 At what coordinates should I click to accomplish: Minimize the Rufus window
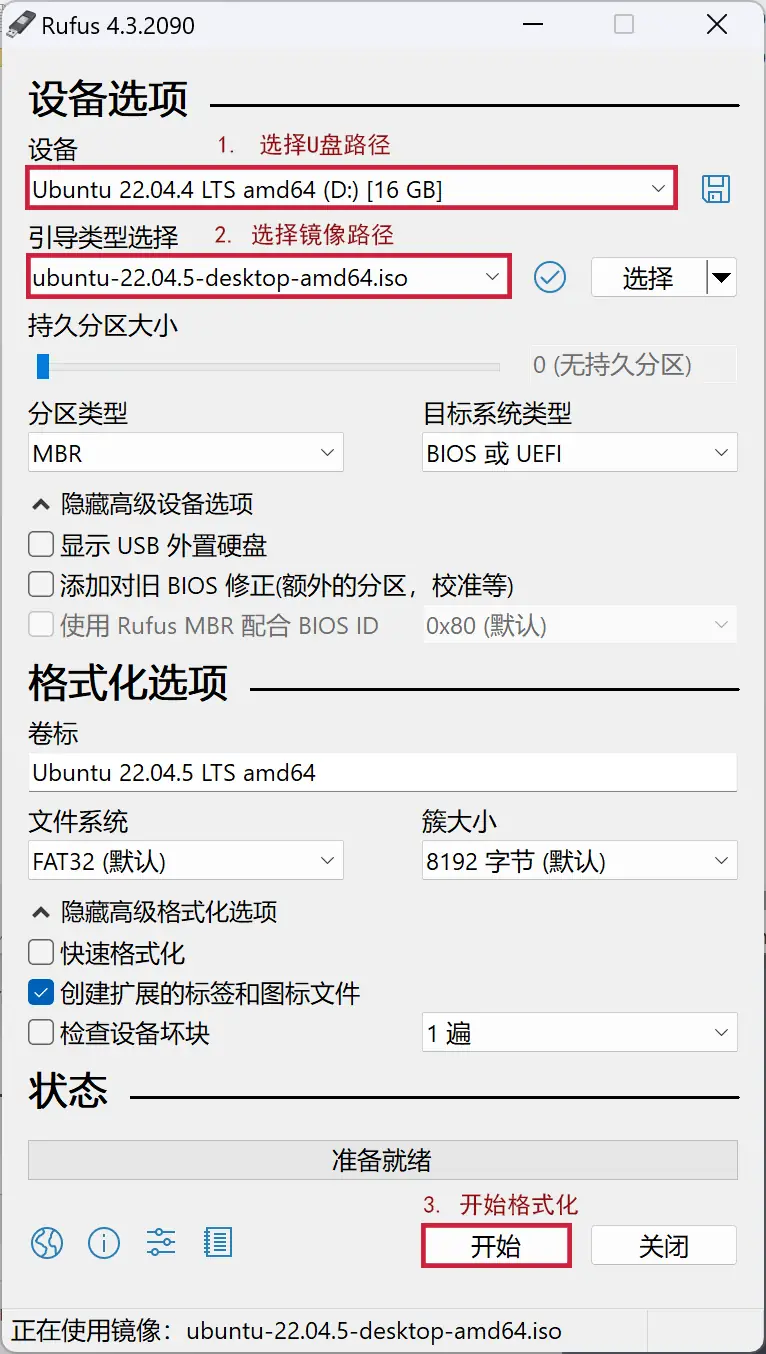[x=531, y=25]
